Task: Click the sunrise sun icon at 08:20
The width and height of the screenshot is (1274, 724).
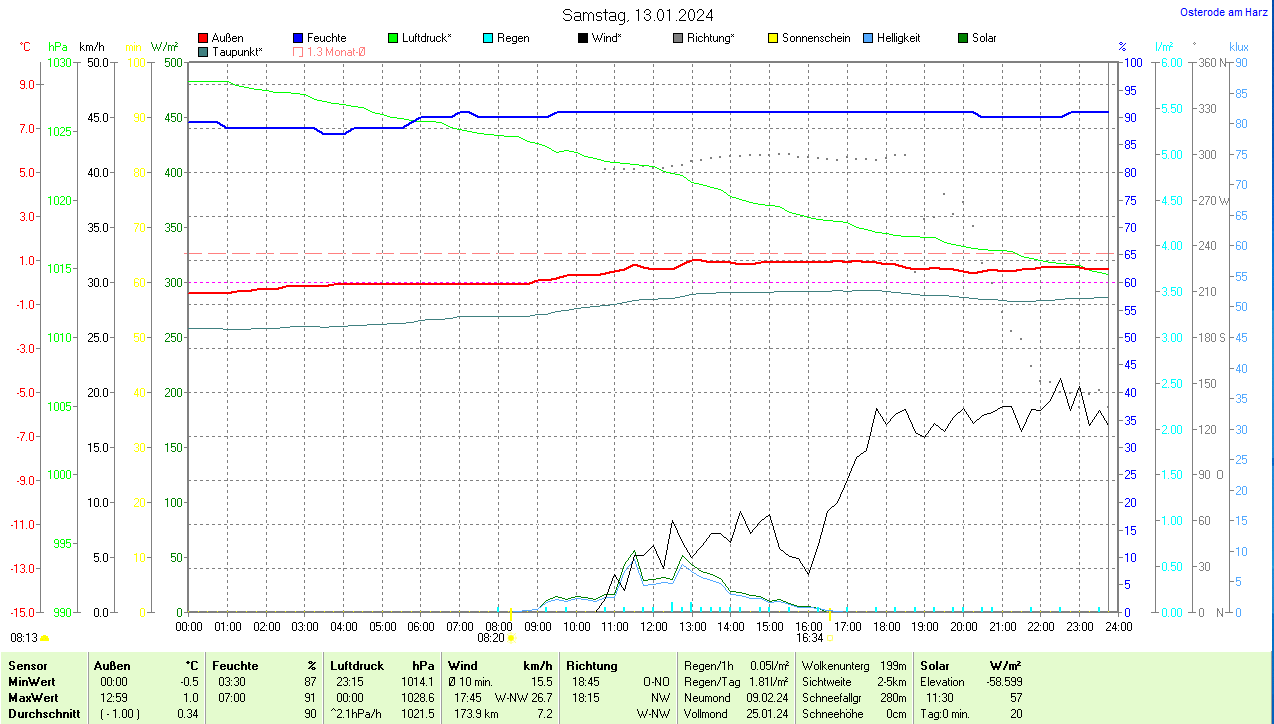Action: (x=511, y=637)
